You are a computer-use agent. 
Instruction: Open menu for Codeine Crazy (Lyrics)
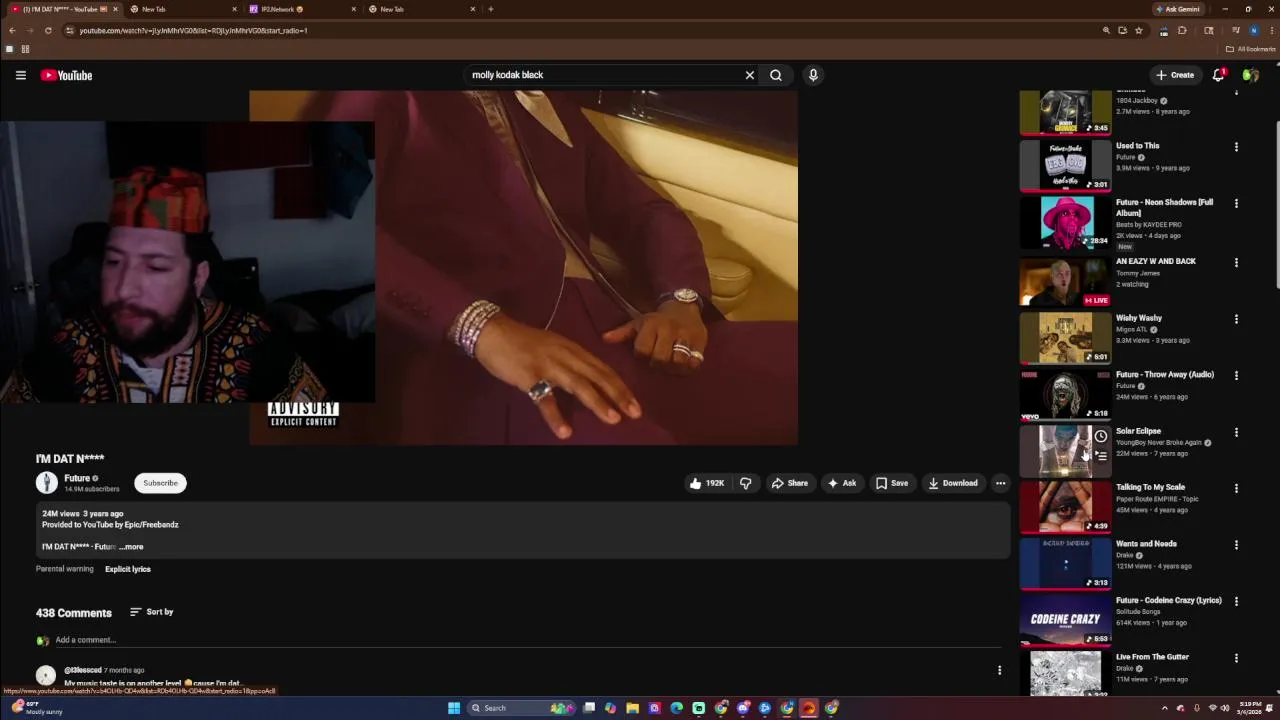coord(1236,602)
